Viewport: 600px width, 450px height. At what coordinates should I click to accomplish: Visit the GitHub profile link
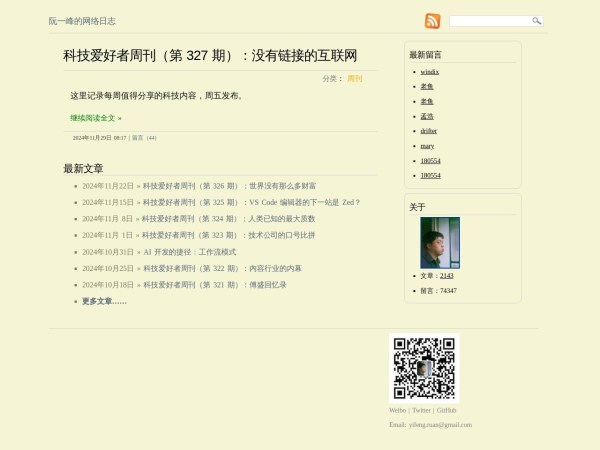click(x=446, y=410)
